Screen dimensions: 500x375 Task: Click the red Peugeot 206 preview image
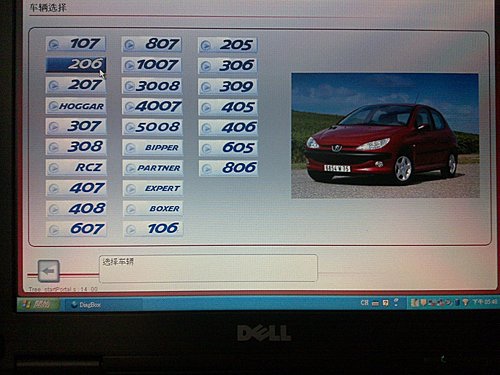[385, 136]
